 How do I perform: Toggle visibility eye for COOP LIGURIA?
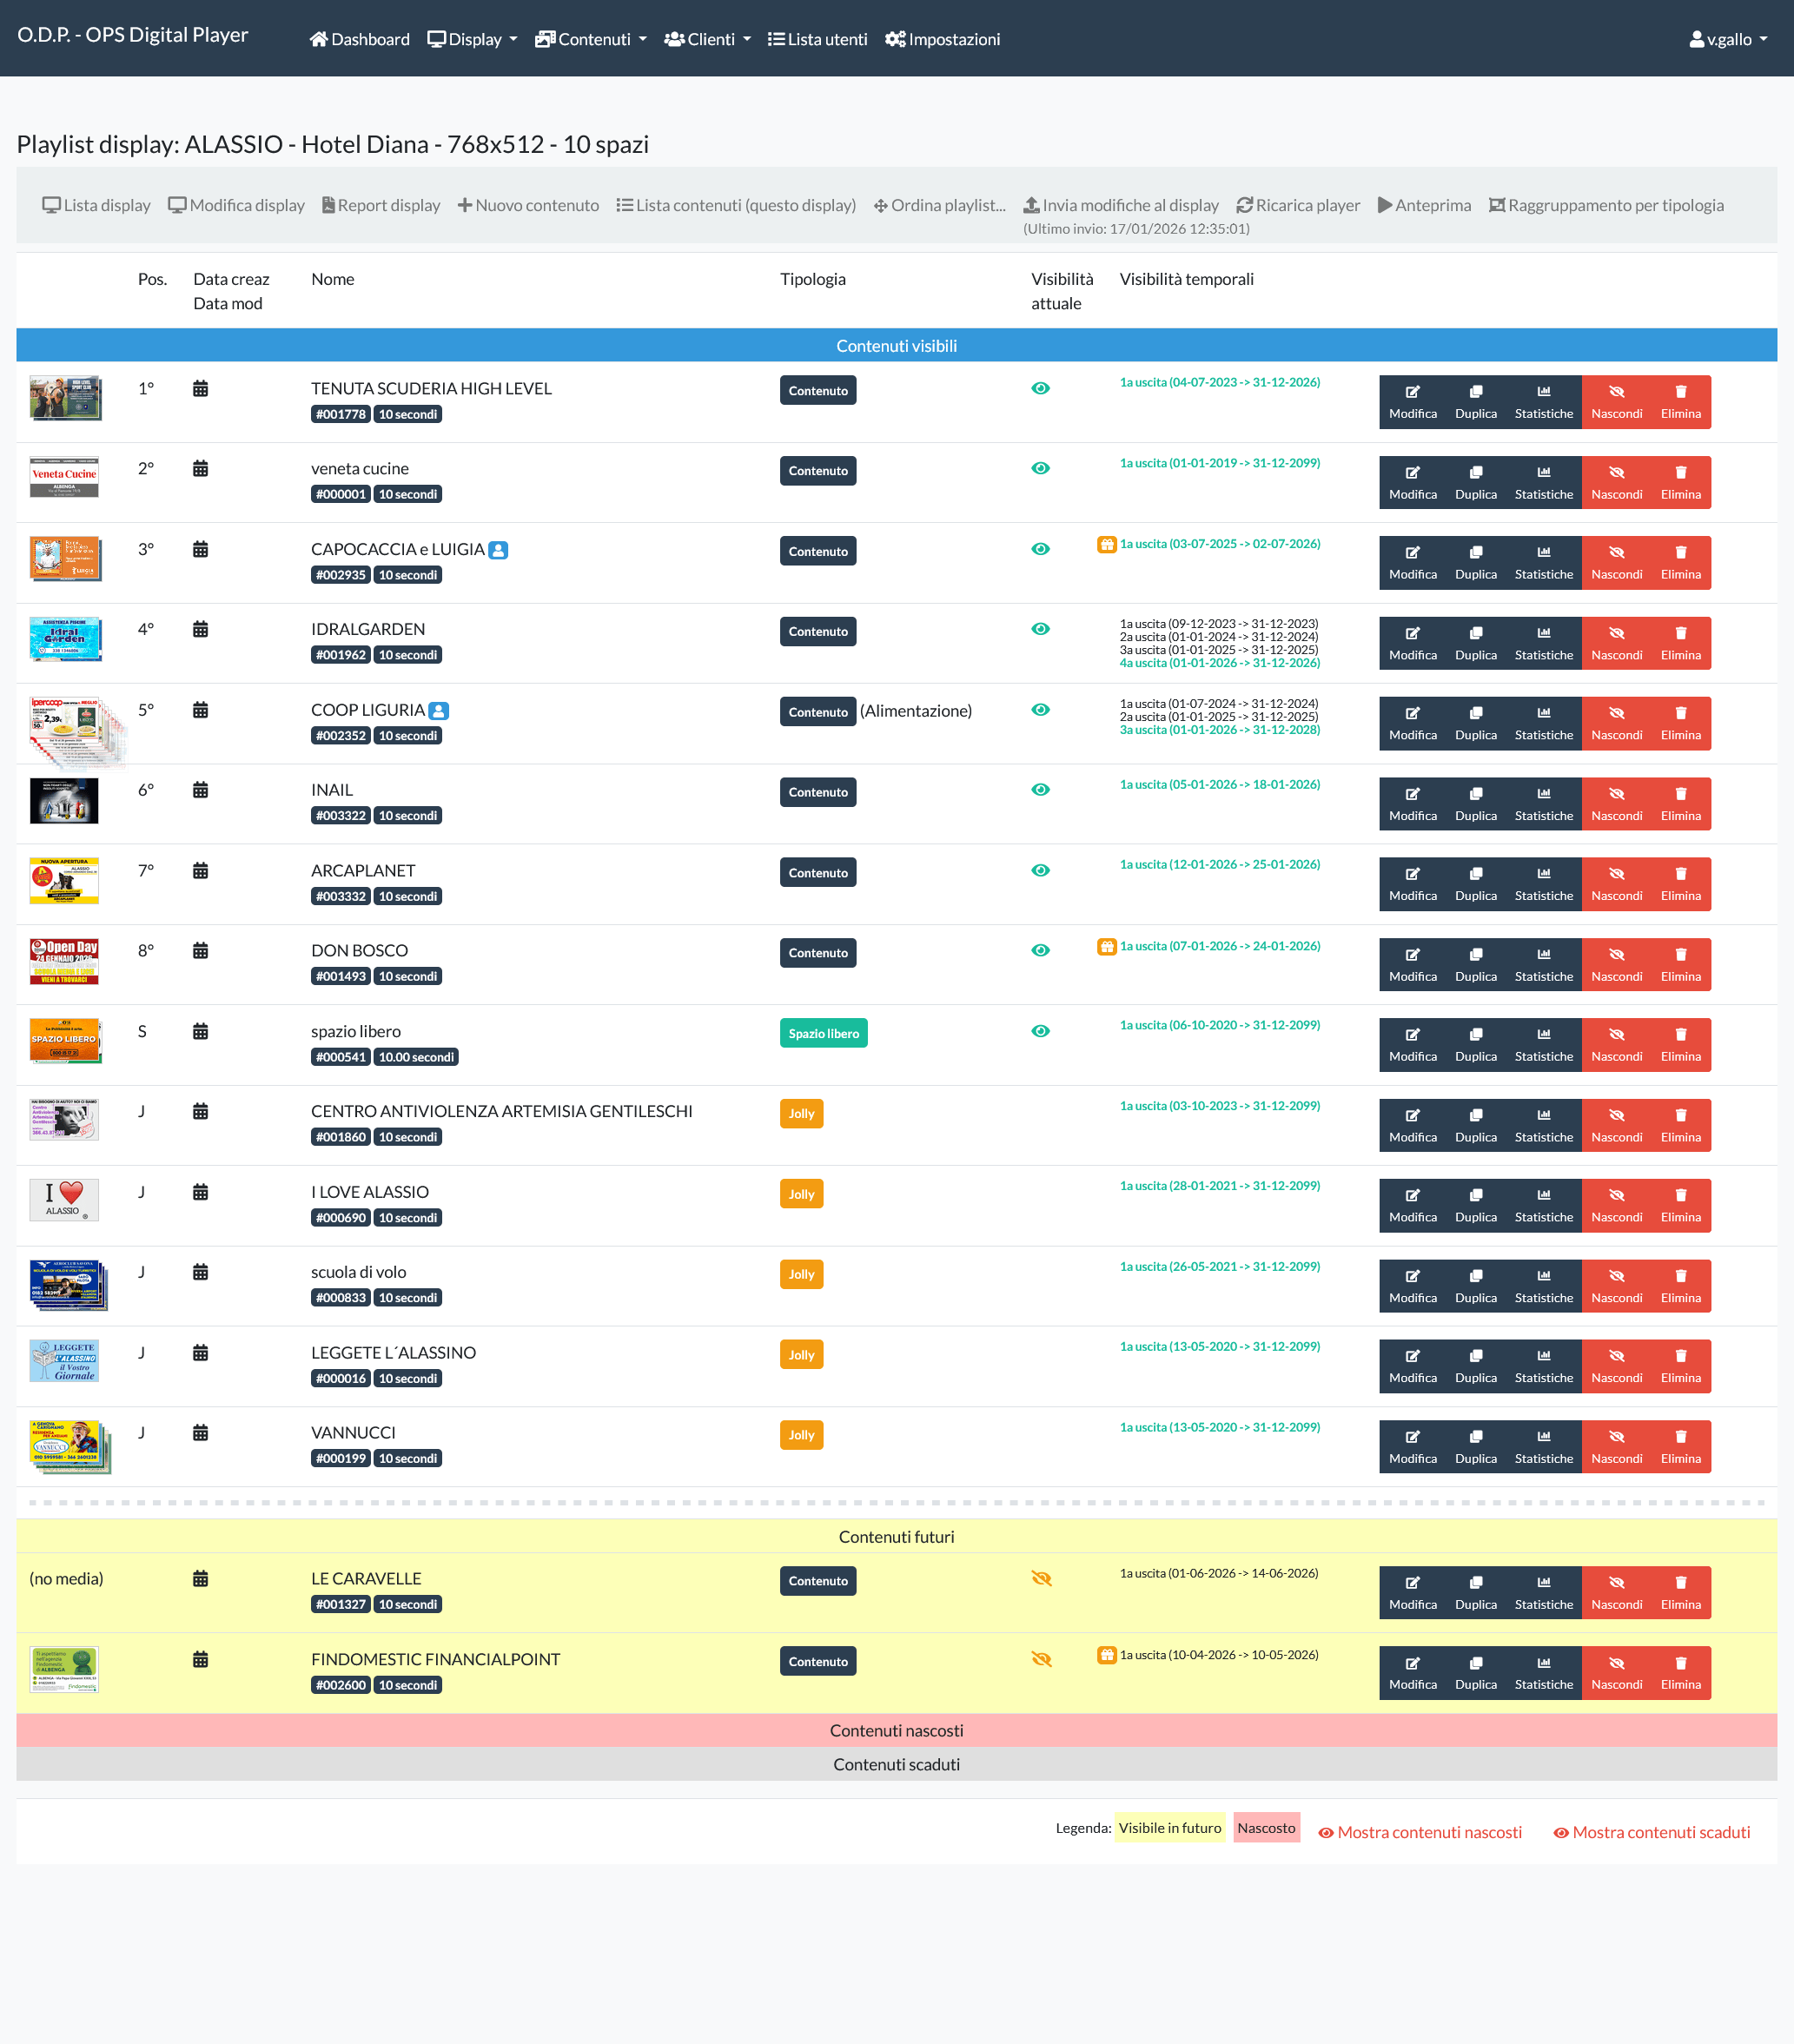click(1040, 710)
